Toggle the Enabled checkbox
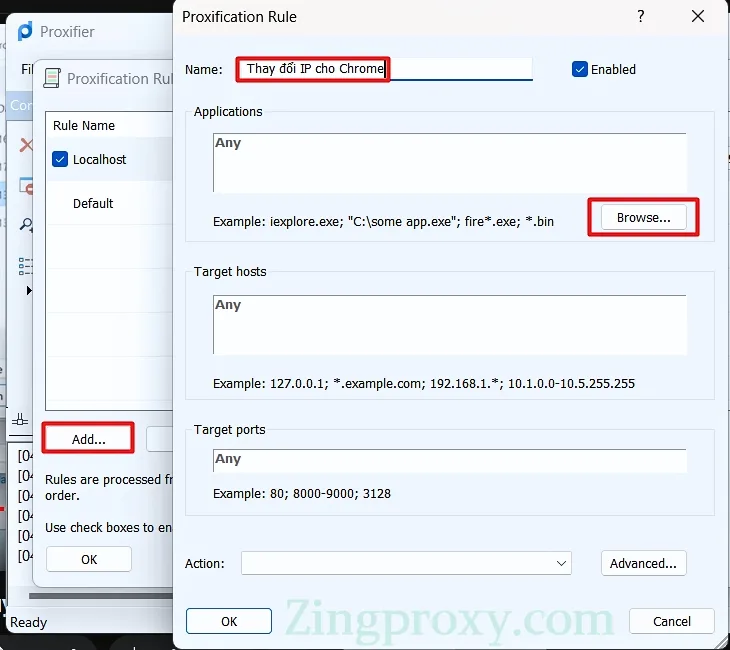Image resolution: width=730 pixels, height=650 pixels. click(x=580, y=69)
